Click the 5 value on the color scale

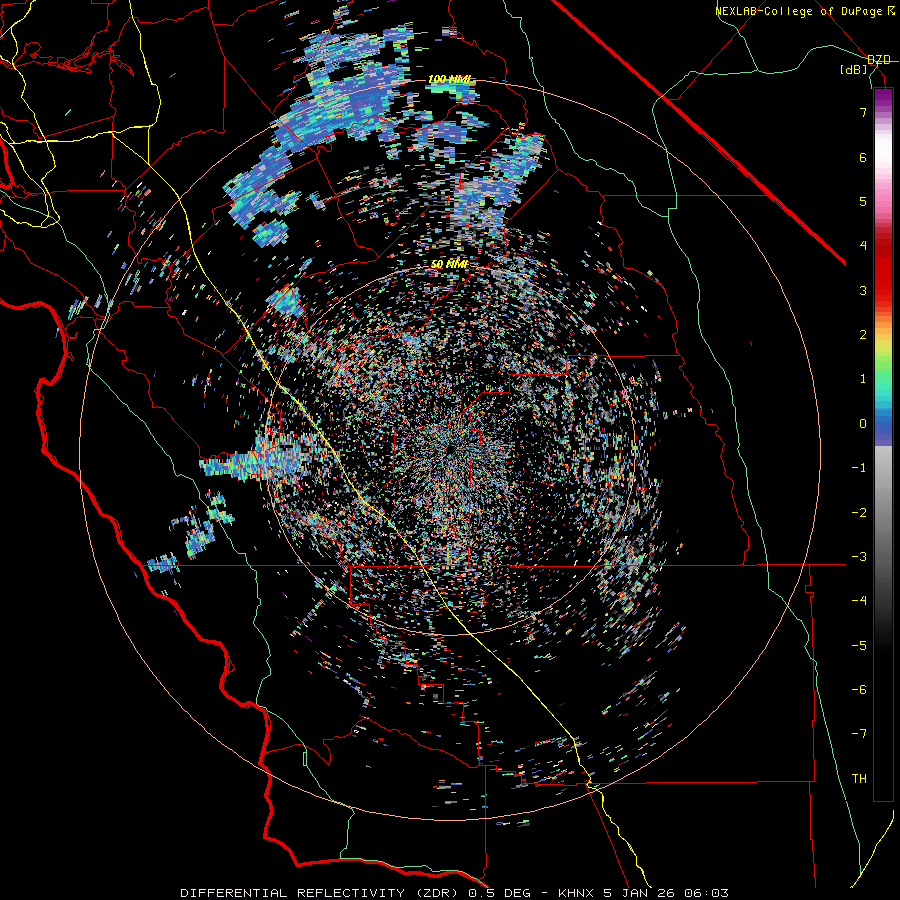863,201
